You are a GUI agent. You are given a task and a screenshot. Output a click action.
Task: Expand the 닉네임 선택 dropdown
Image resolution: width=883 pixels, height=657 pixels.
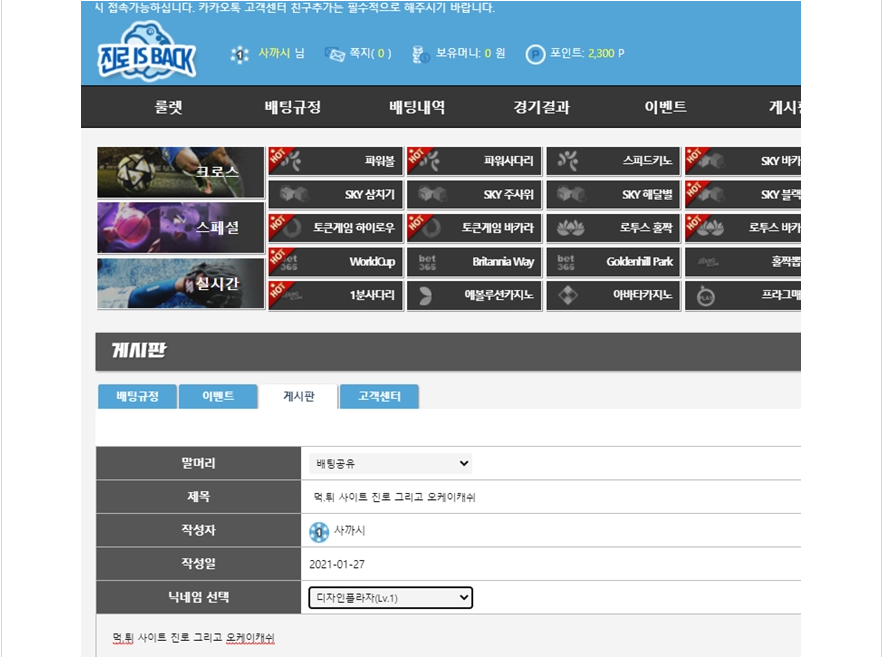(390, 597)
